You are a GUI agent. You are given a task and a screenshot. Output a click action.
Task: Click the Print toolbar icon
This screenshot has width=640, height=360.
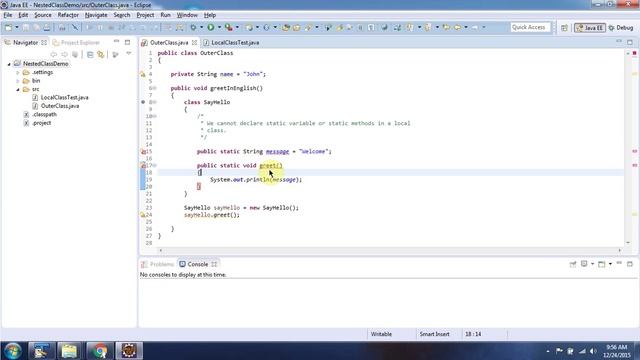(47, 27)
